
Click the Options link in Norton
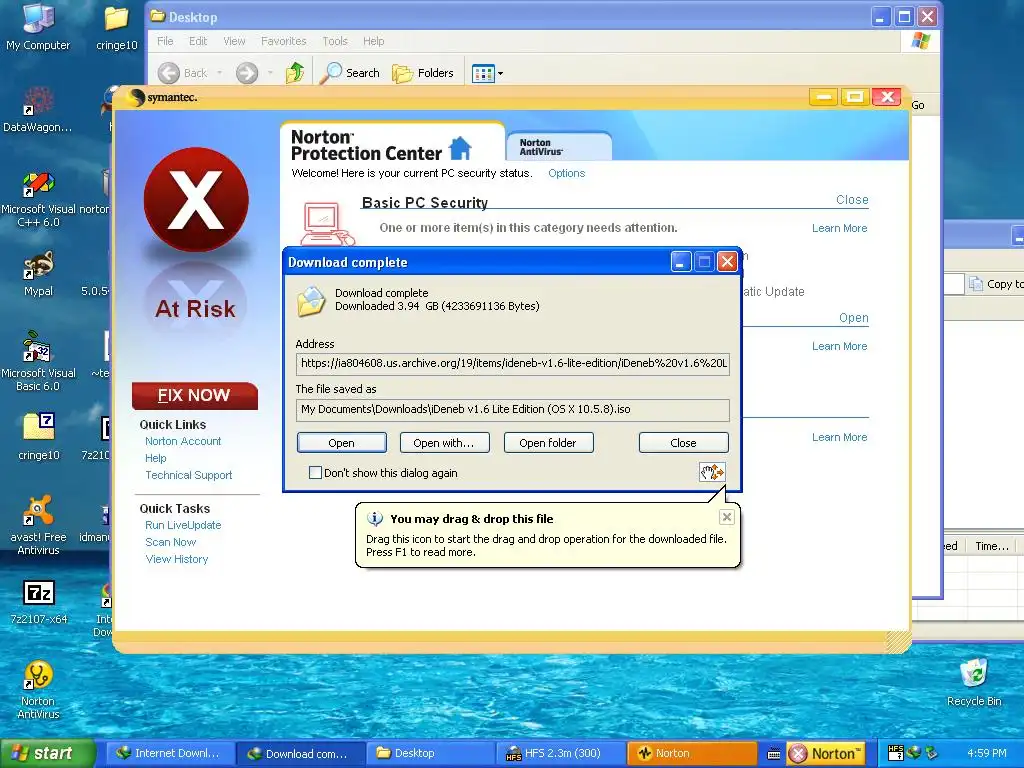[x=566, y=173]
